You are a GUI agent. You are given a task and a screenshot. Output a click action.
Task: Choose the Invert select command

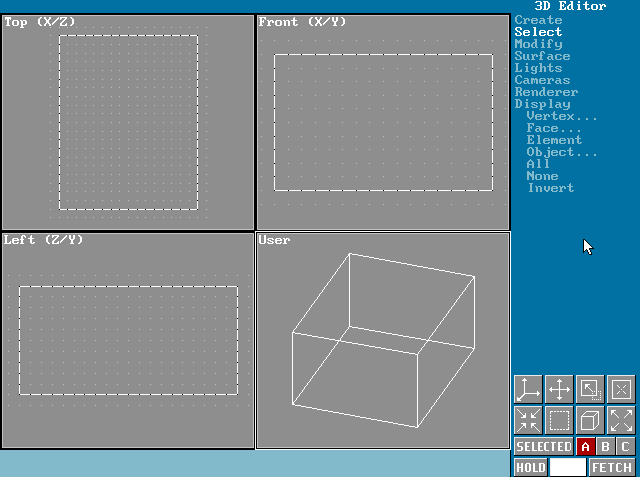pyautogui.click(x=551, y=188)
